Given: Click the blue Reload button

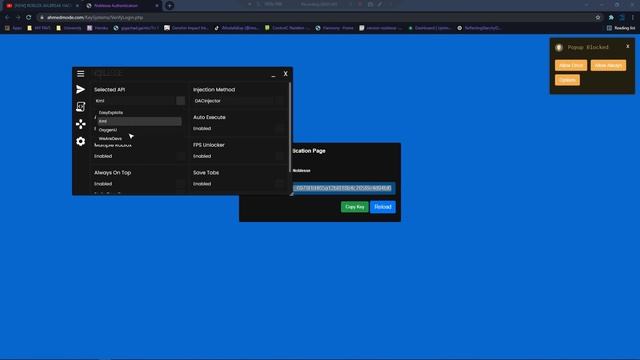Looking at the screenshot, I should [x=383, y=207].
